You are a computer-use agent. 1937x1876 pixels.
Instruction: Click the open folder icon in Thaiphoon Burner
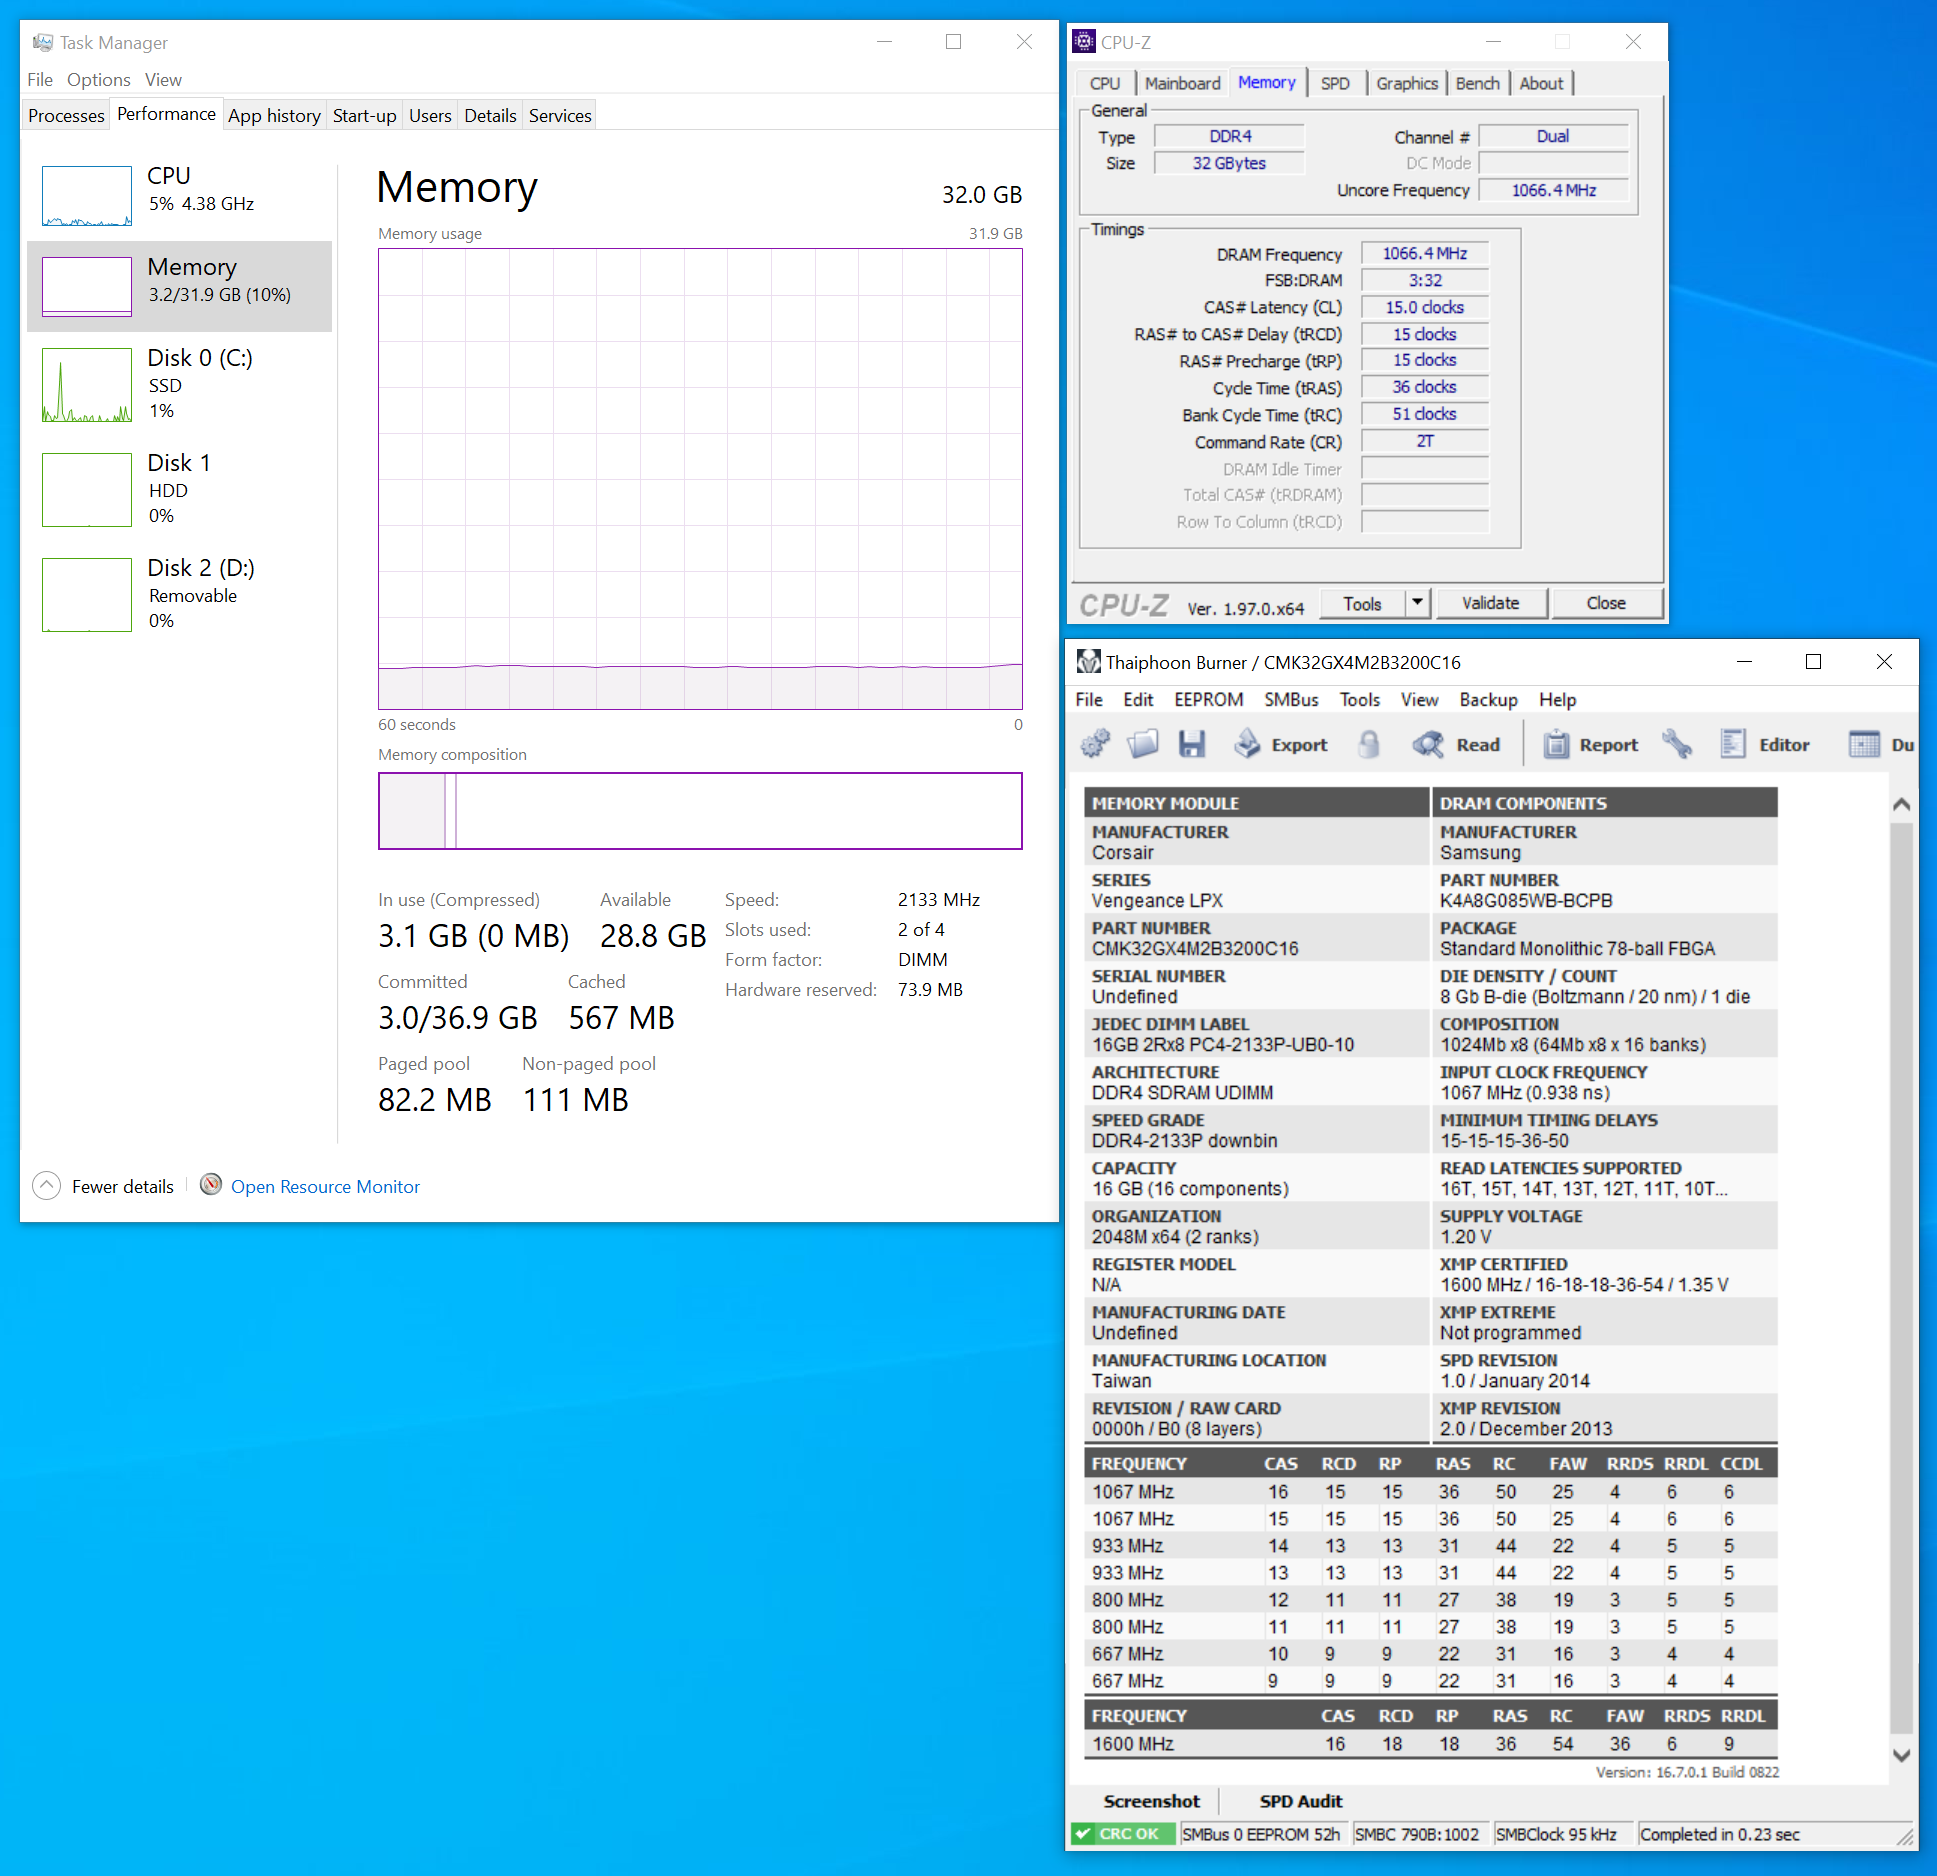pos(1143,744)
